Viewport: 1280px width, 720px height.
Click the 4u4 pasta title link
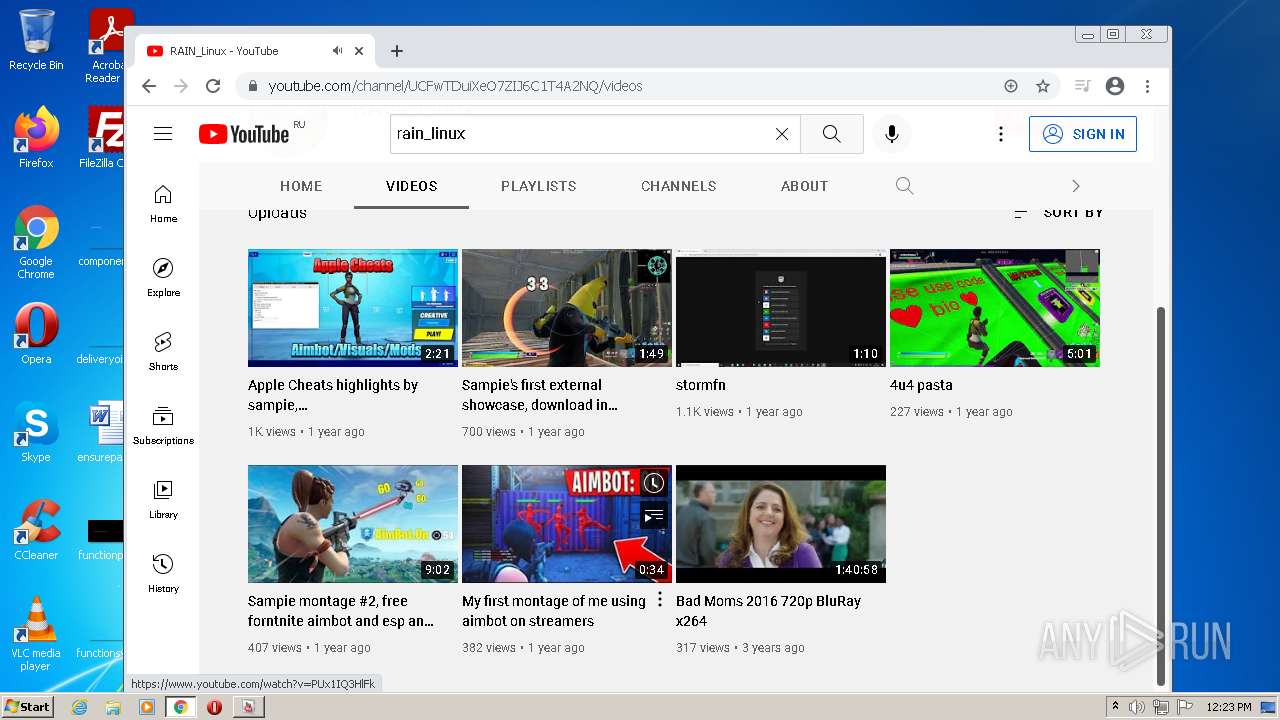click(x=921, y=385)
